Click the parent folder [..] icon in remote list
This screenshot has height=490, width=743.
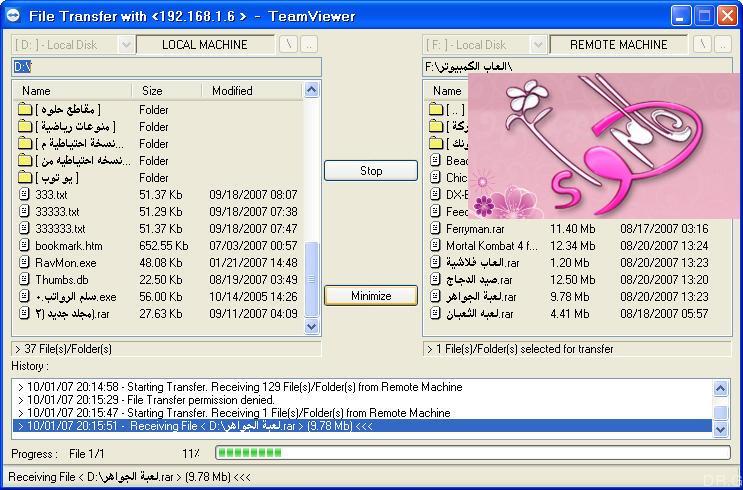click(x=435, y=109)
